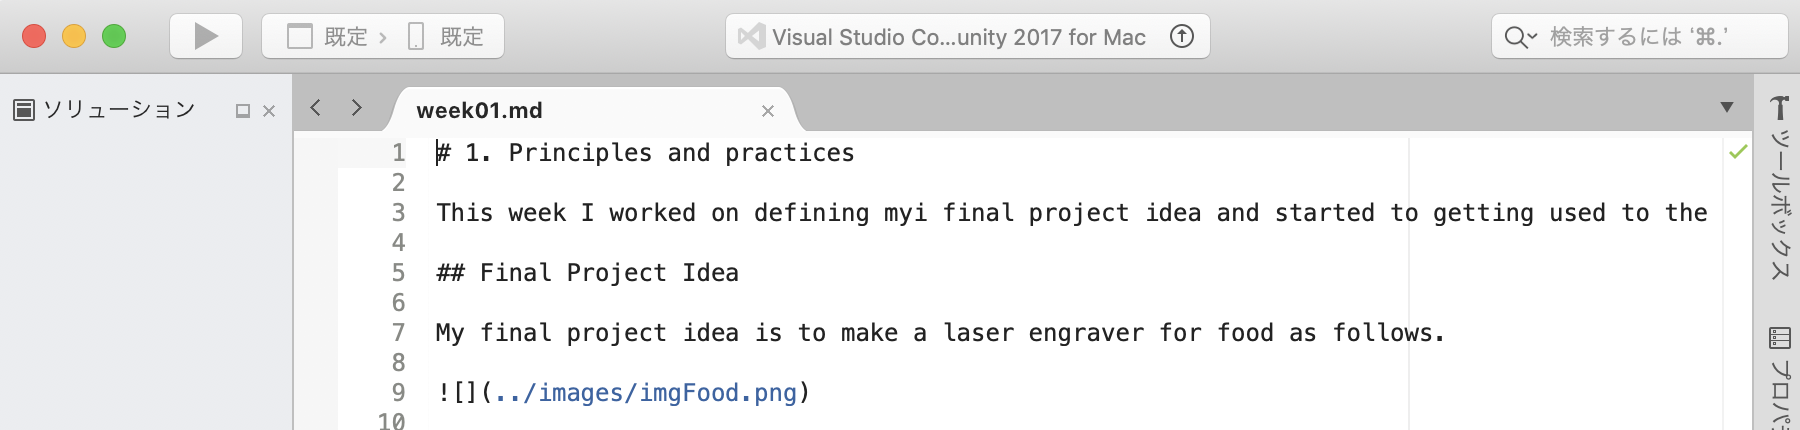Click the green checkmark status indicator
Screen dimensions: 1800x430
point(1738,152)
